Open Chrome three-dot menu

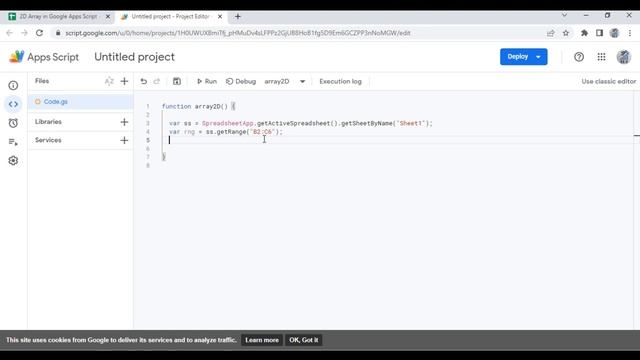[630, 33]
